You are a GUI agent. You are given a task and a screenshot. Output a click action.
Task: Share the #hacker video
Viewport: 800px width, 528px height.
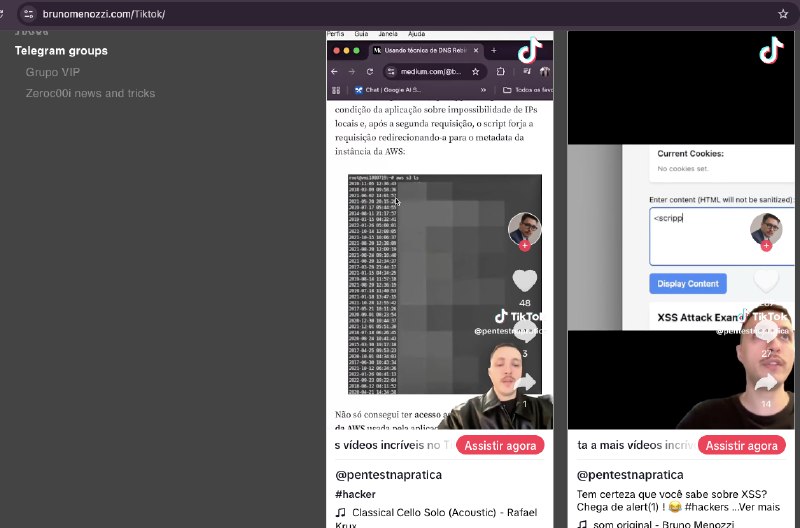coord(524,383)
